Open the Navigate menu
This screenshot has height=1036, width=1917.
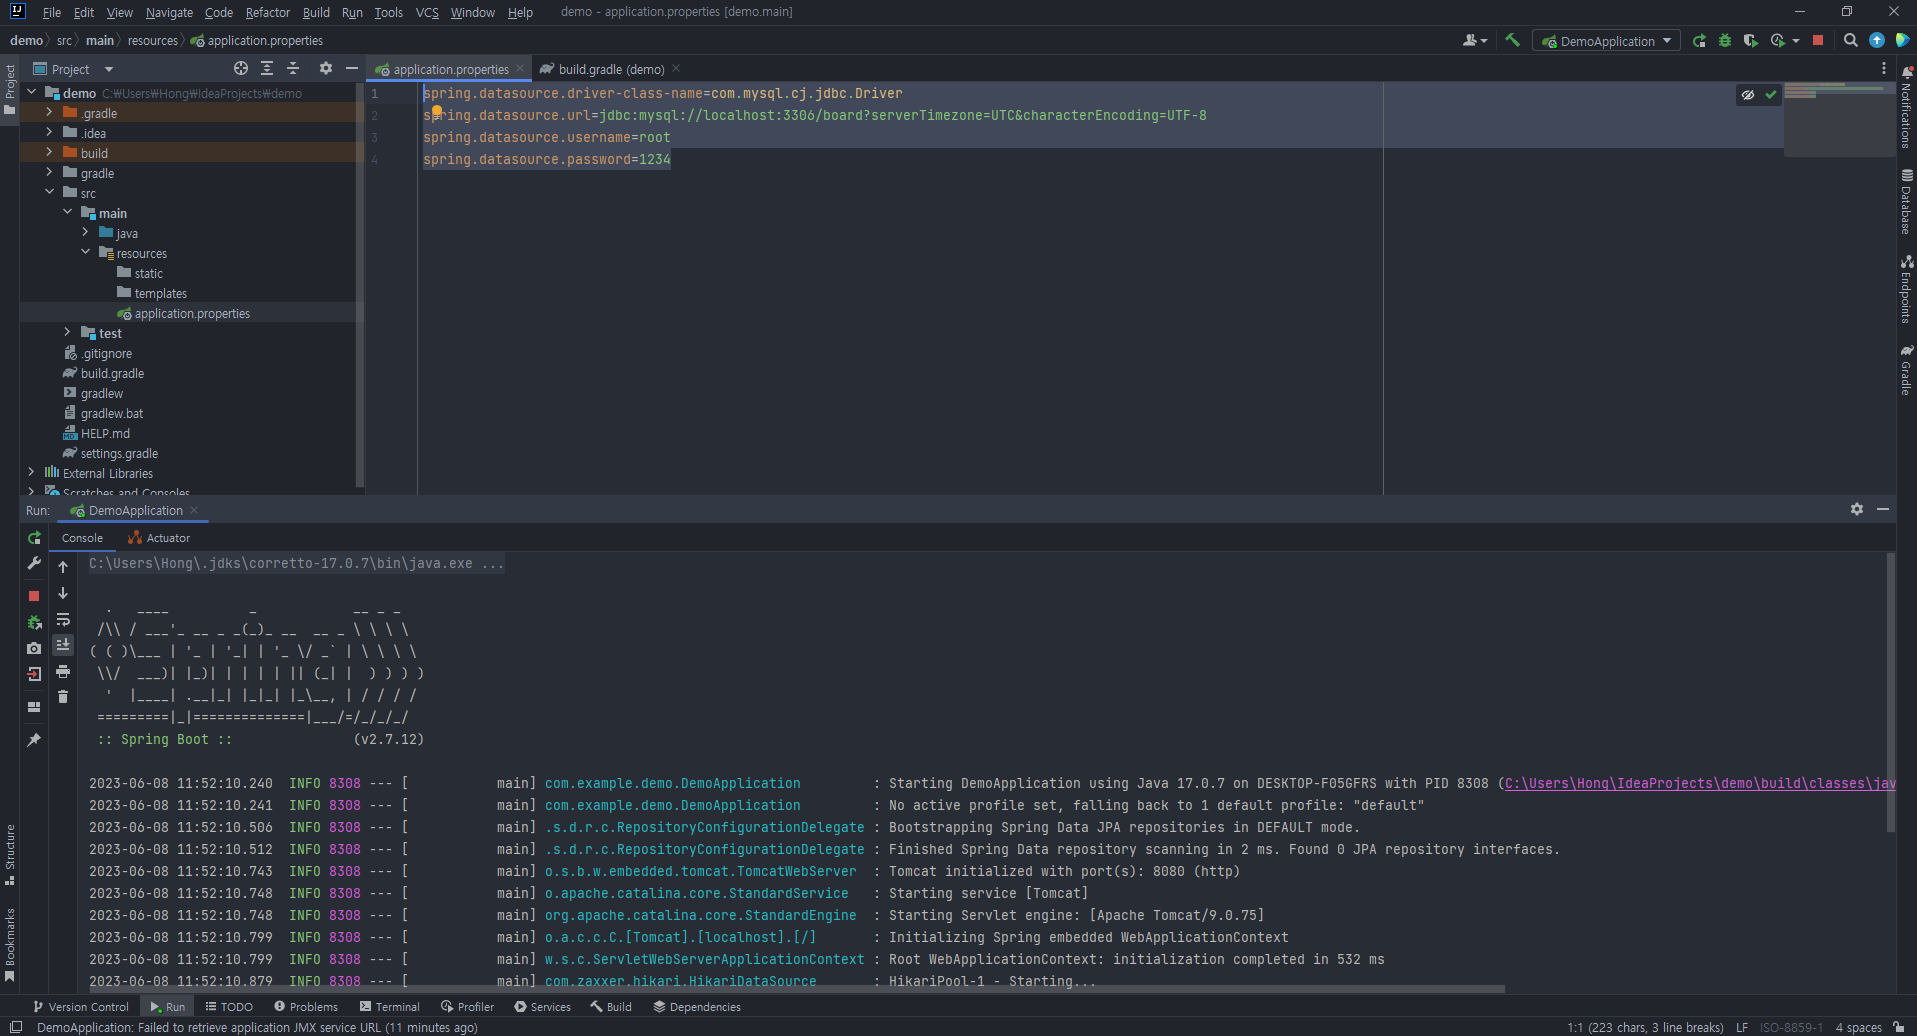tap(169, 12)
